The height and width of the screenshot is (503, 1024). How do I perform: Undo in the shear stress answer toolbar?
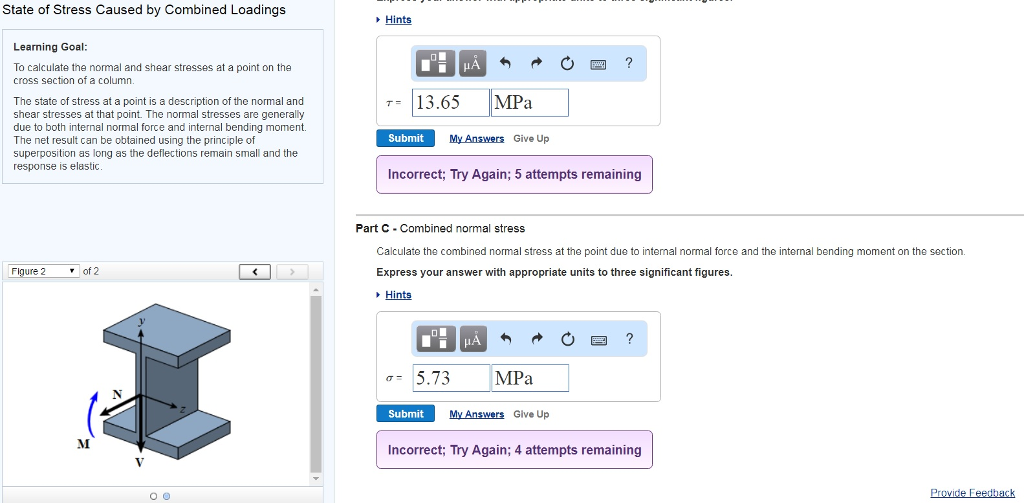coord(505,64)
